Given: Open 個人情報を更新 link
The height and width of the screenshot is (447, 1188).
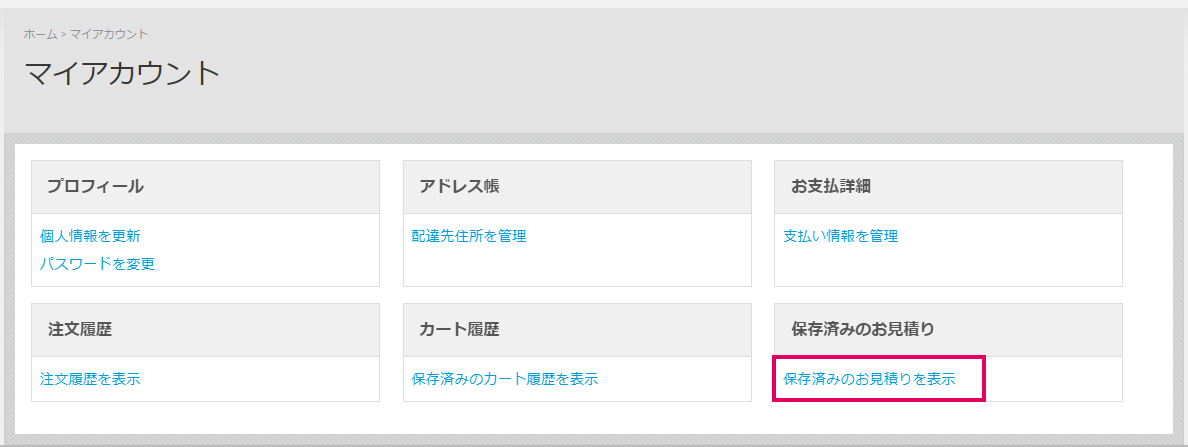Looking at the screenshot, I should 90,236.
